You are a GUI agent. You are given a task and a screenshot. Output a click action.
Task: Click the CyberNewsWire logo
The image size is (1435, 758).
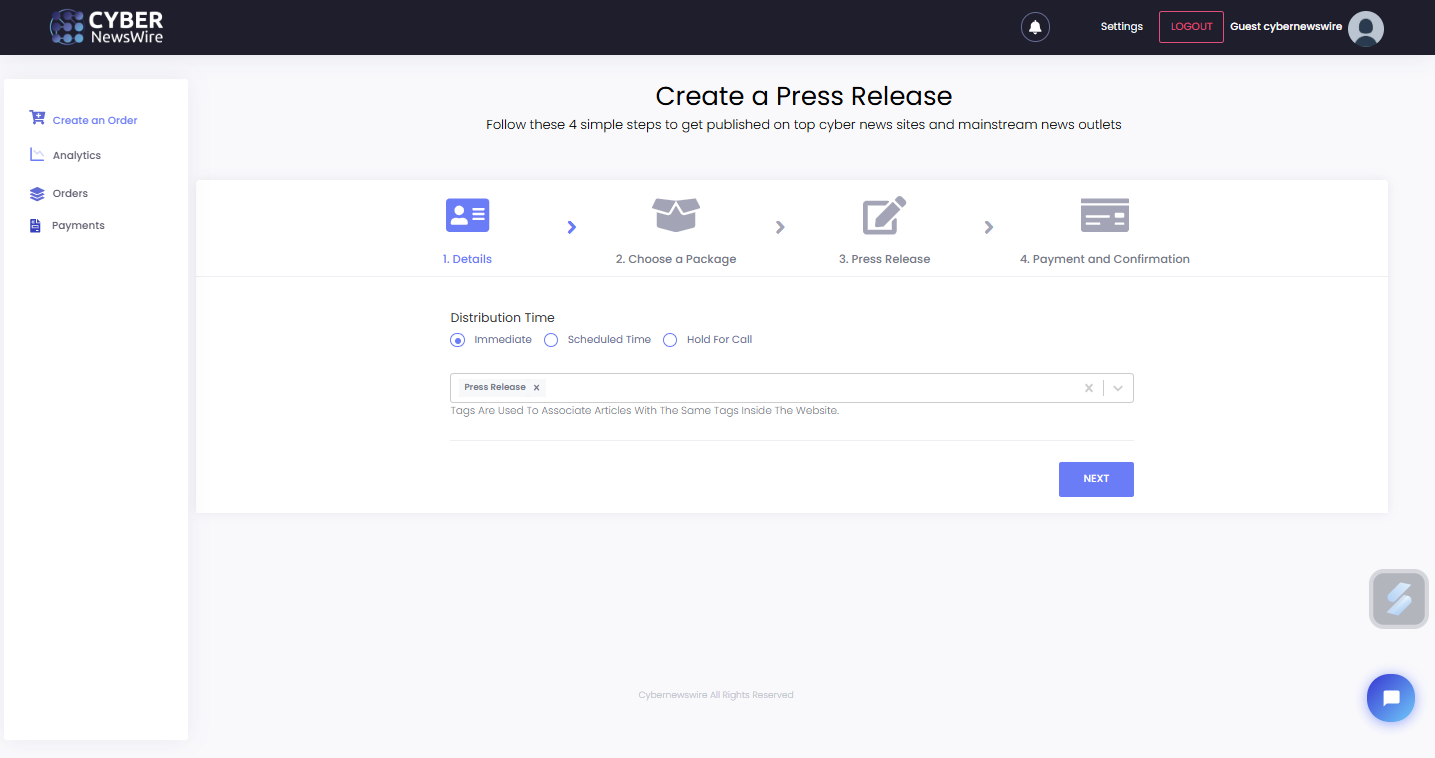pos(107,27)
